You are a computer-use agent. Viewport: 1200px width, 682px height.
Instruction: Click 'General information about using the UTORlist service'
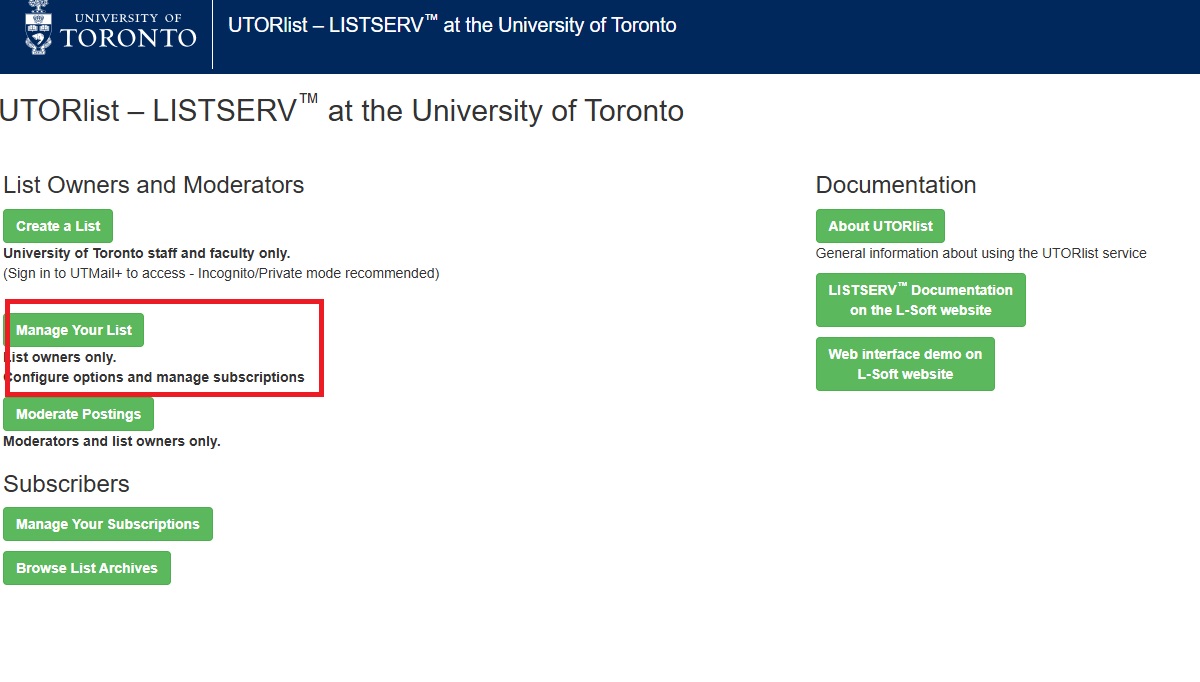[981, 253]
